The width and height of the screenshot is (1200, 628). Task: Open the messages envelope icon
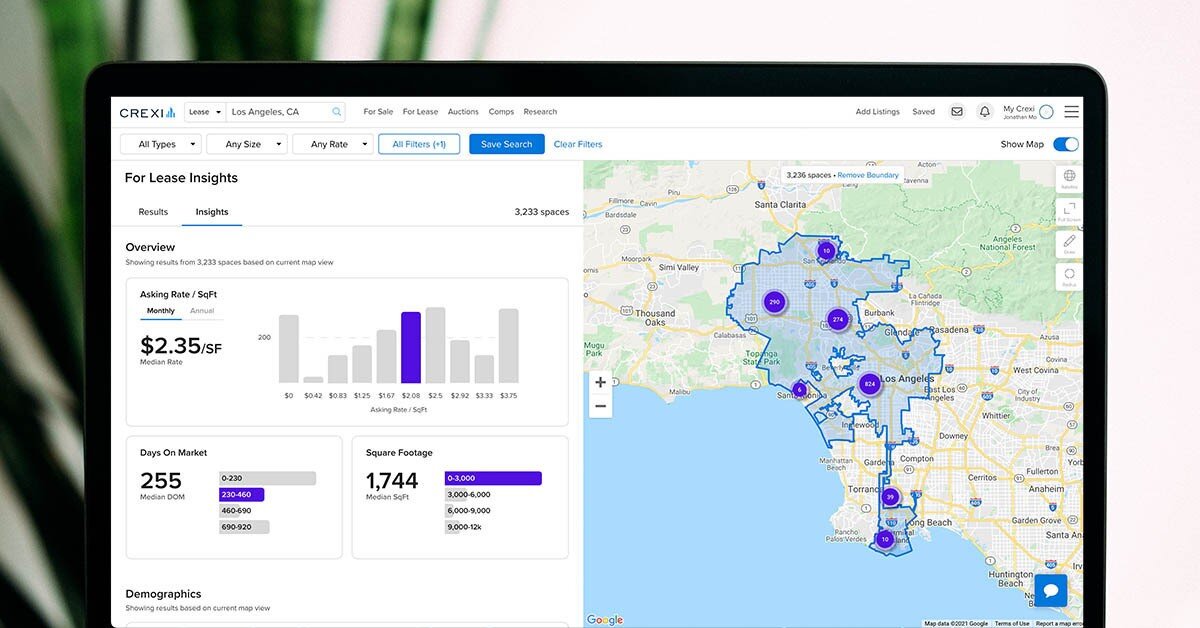pyautogui.click(x=957, y=112)
